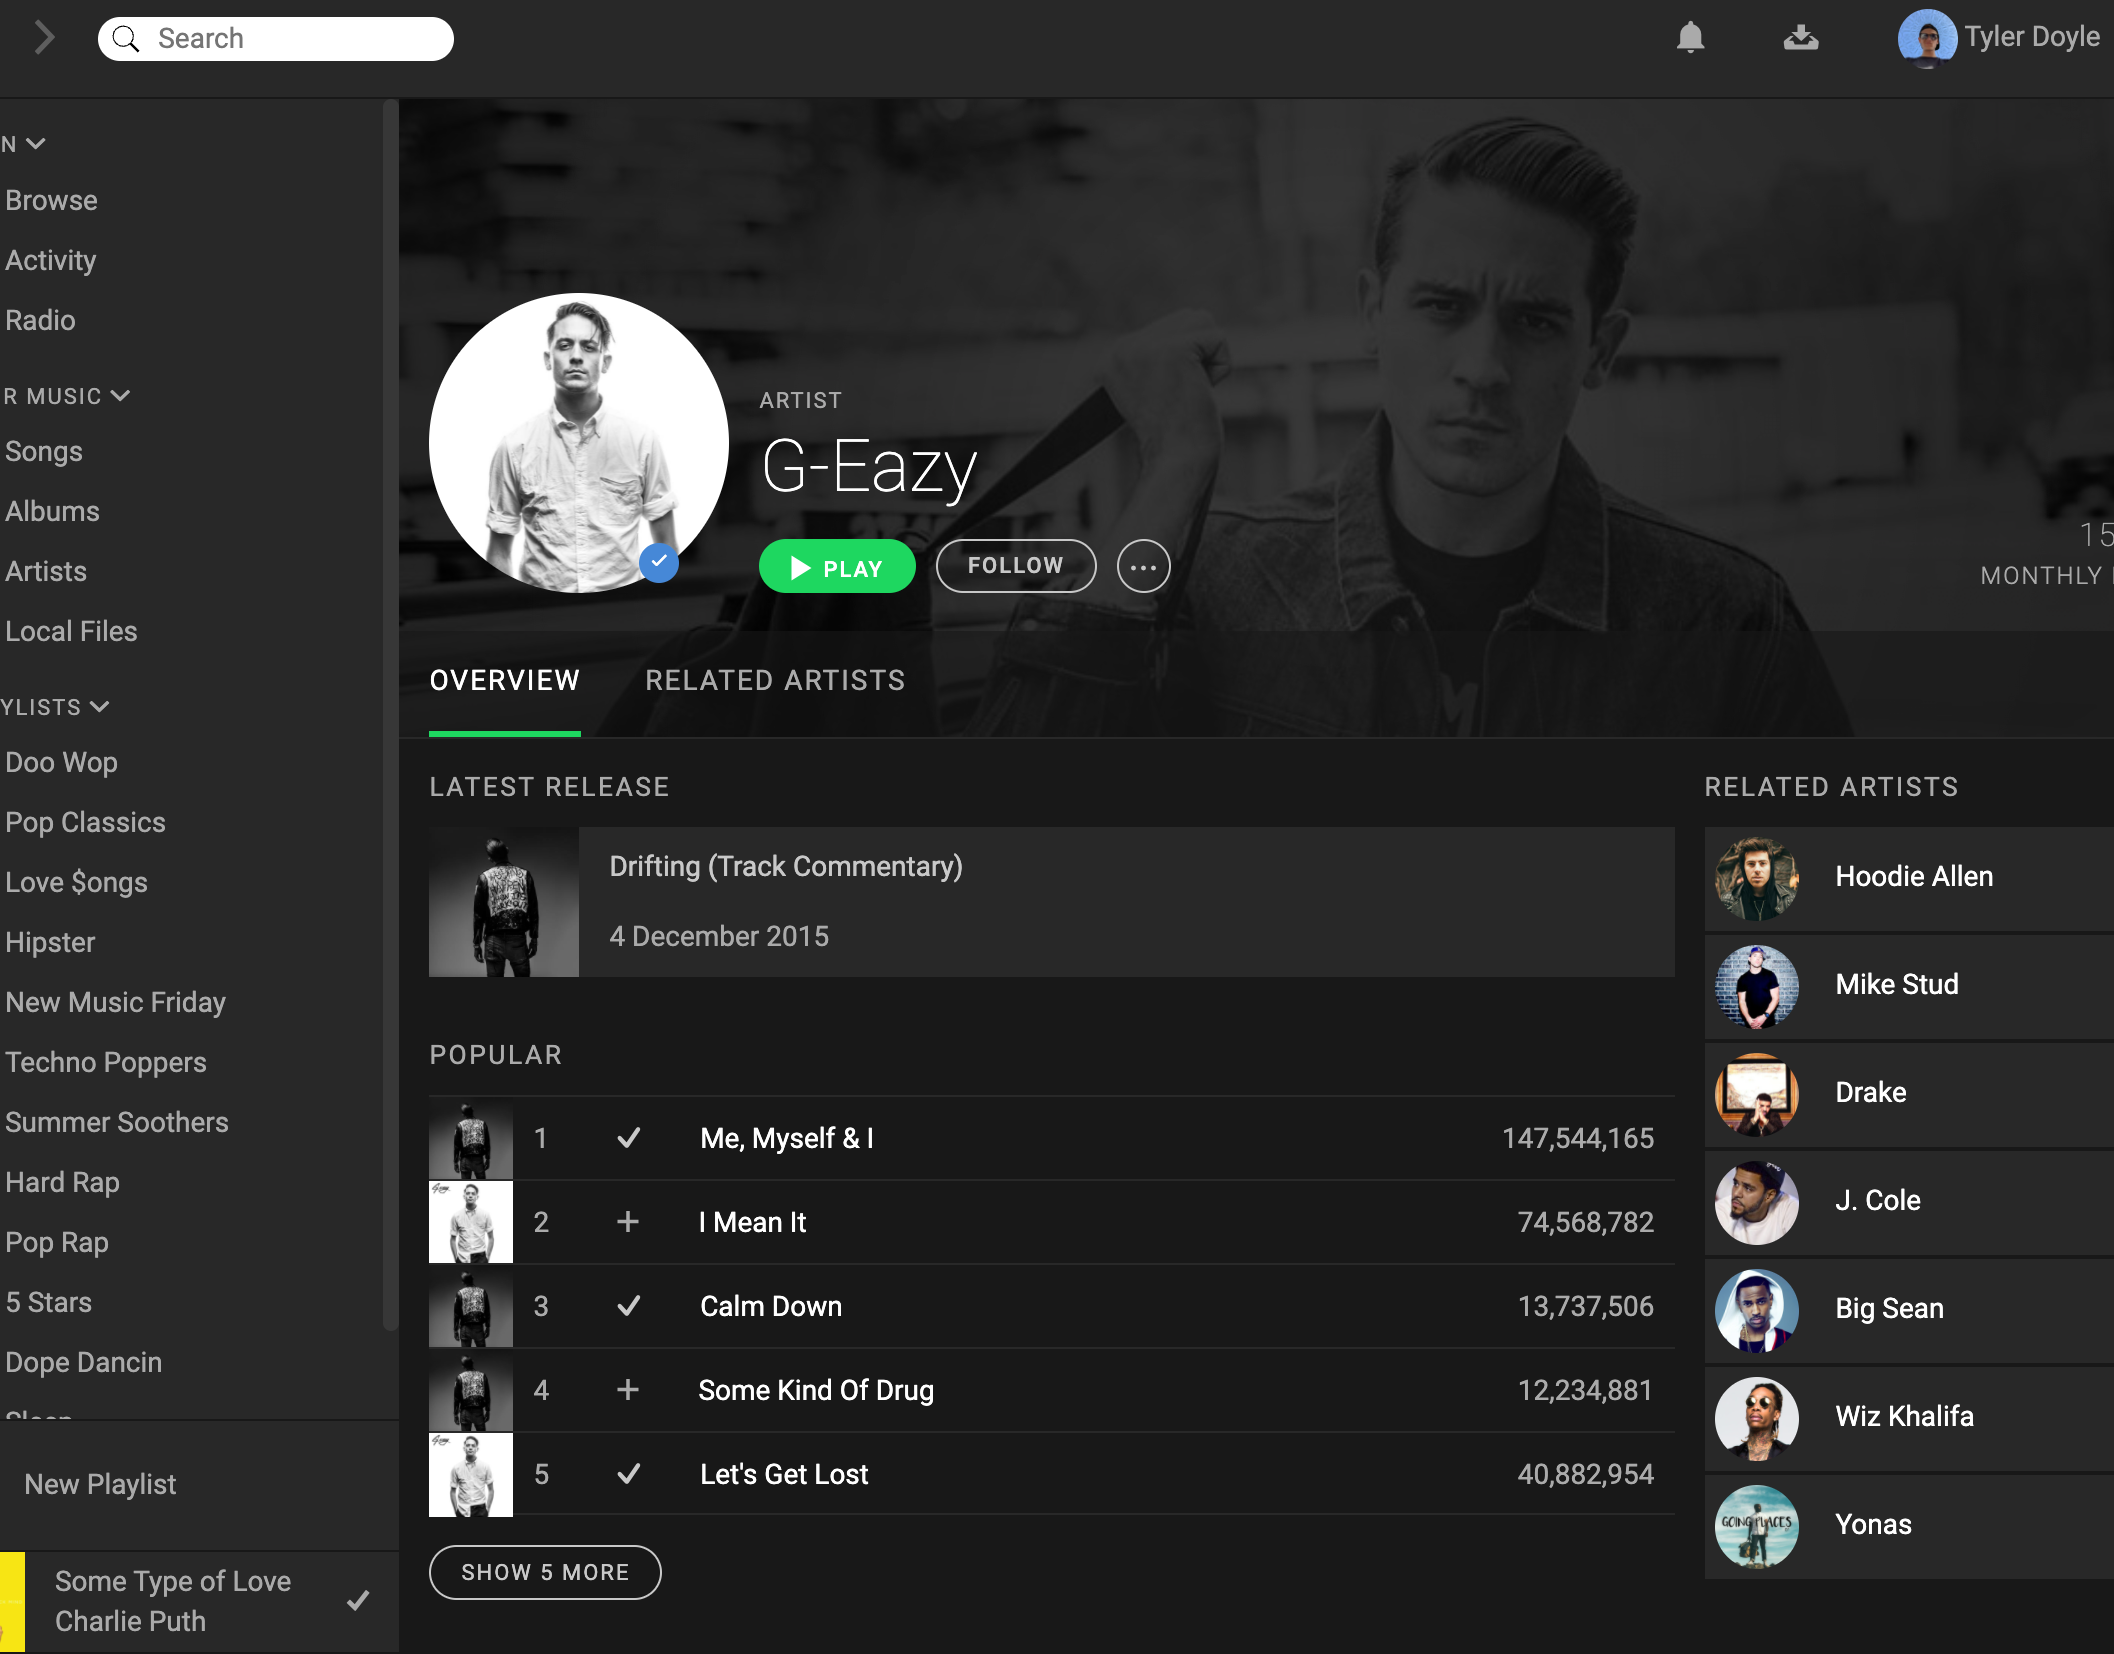The height and width of the screenshot is (1654, 2114).
Task: Click the verified badge on G-Eazy's photo
Action: (659, 562)
